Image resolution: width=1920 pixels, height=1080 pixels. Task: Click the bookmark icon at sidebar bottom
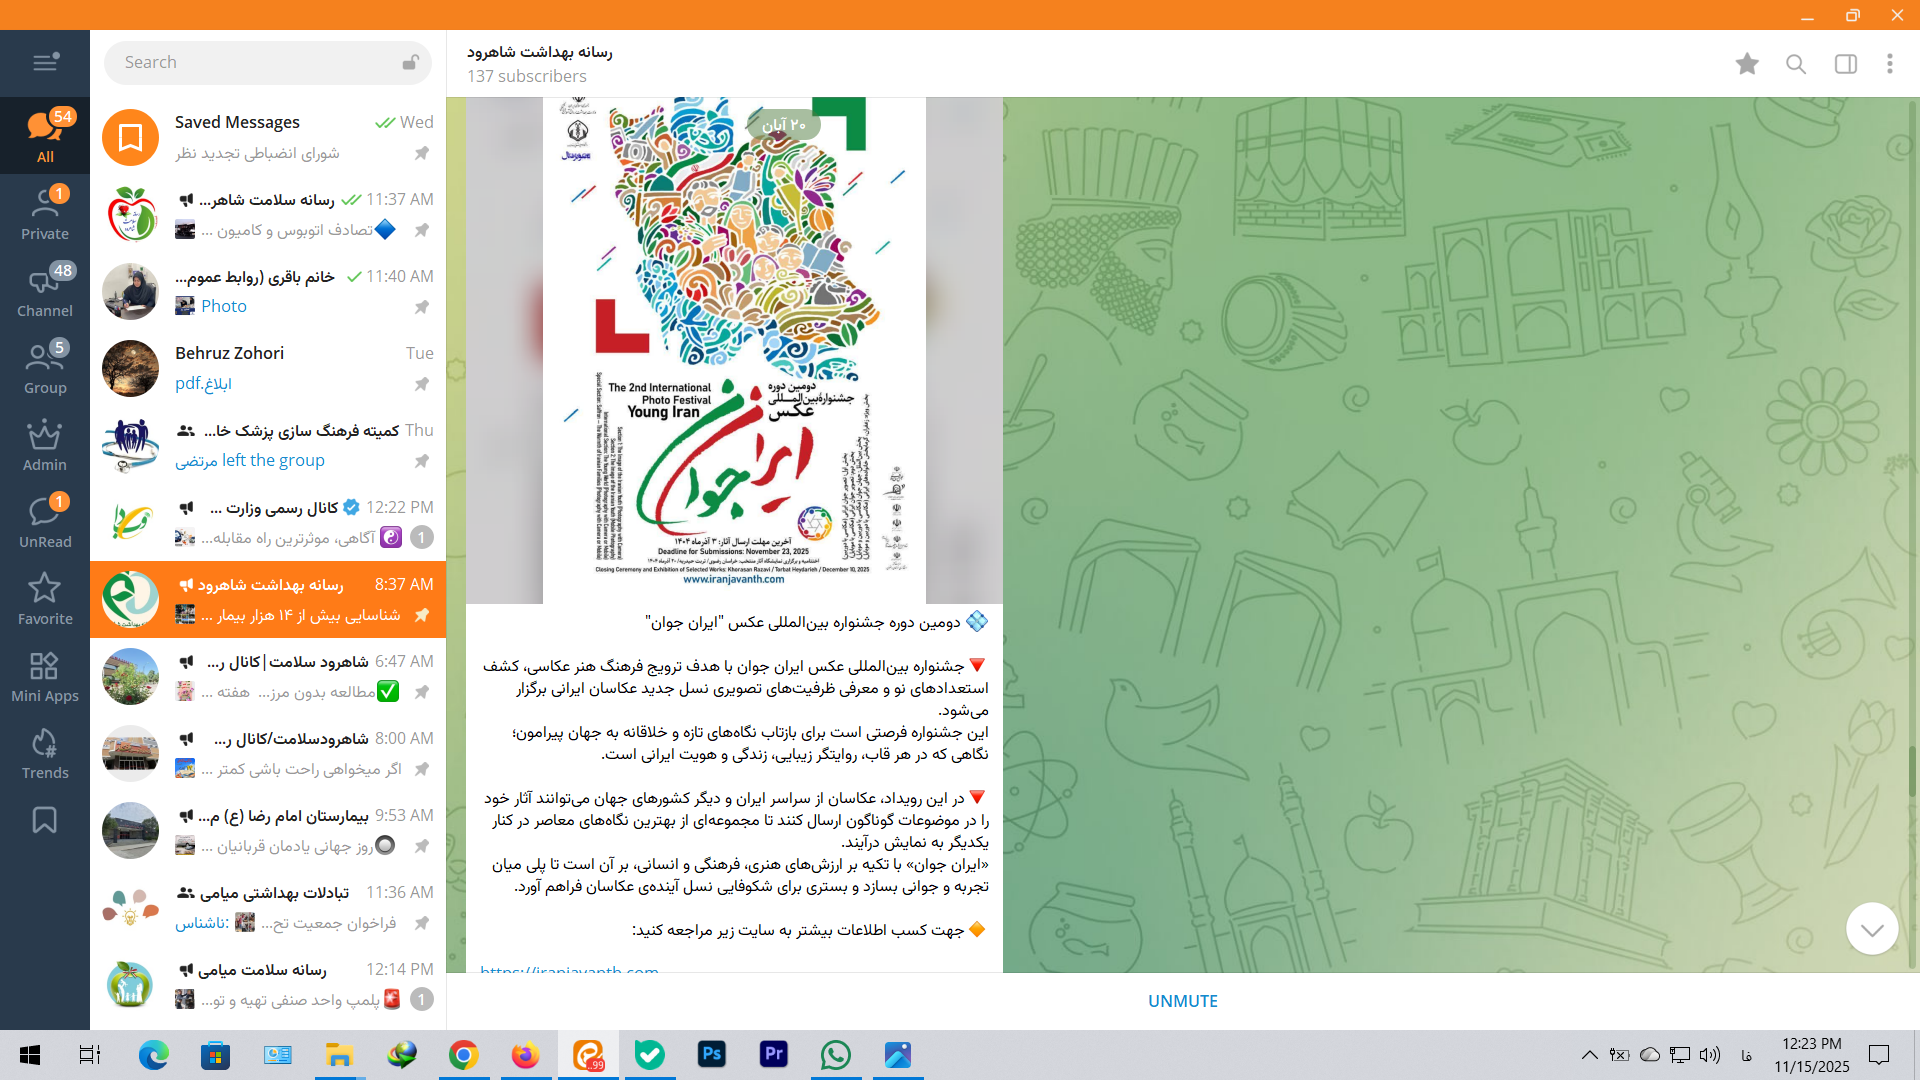click(45, 820)
